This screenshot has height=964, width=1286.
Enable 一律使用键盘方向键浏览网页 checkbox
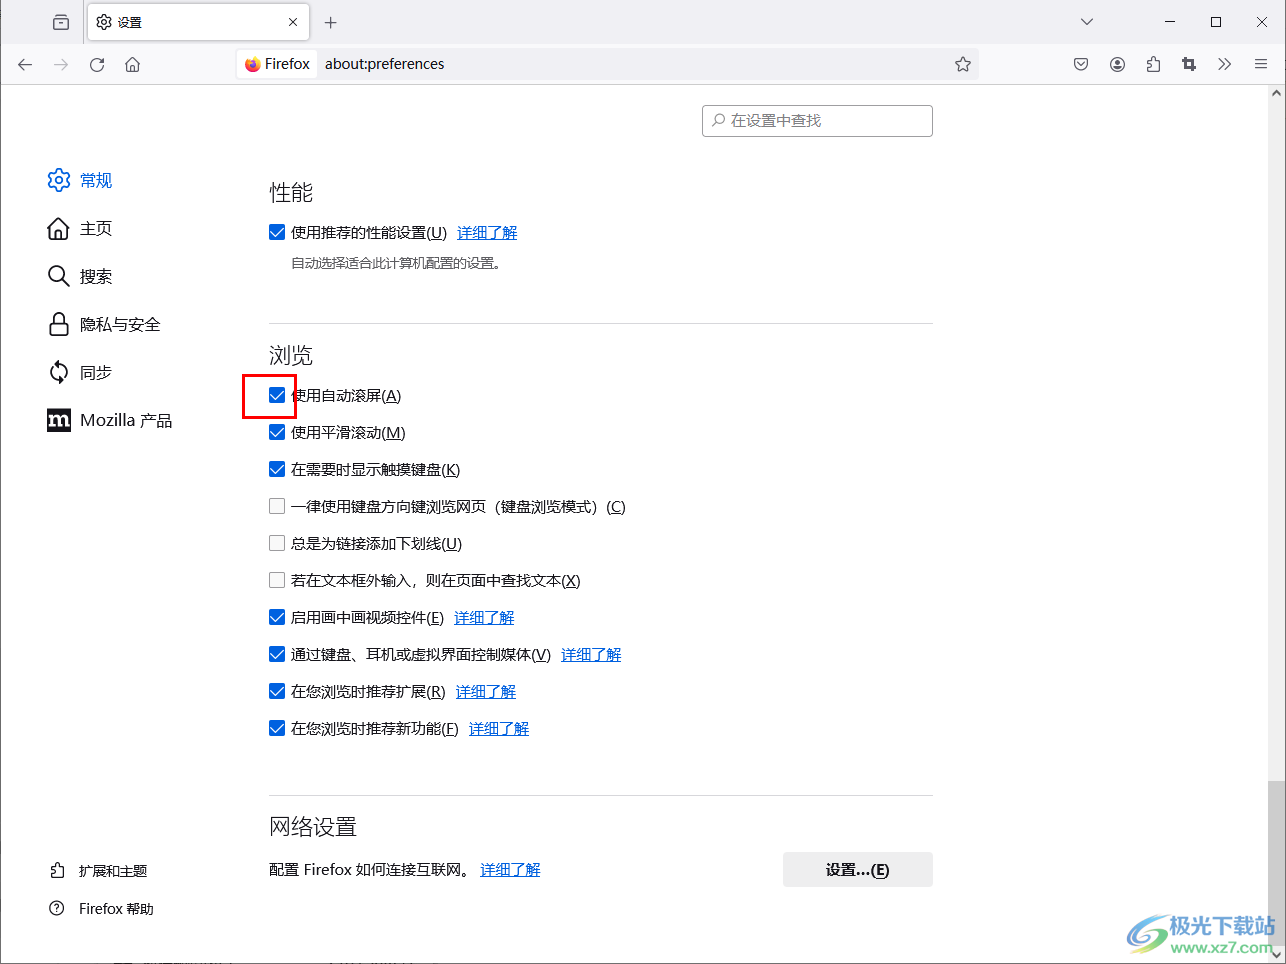click(x=277, y=506)
